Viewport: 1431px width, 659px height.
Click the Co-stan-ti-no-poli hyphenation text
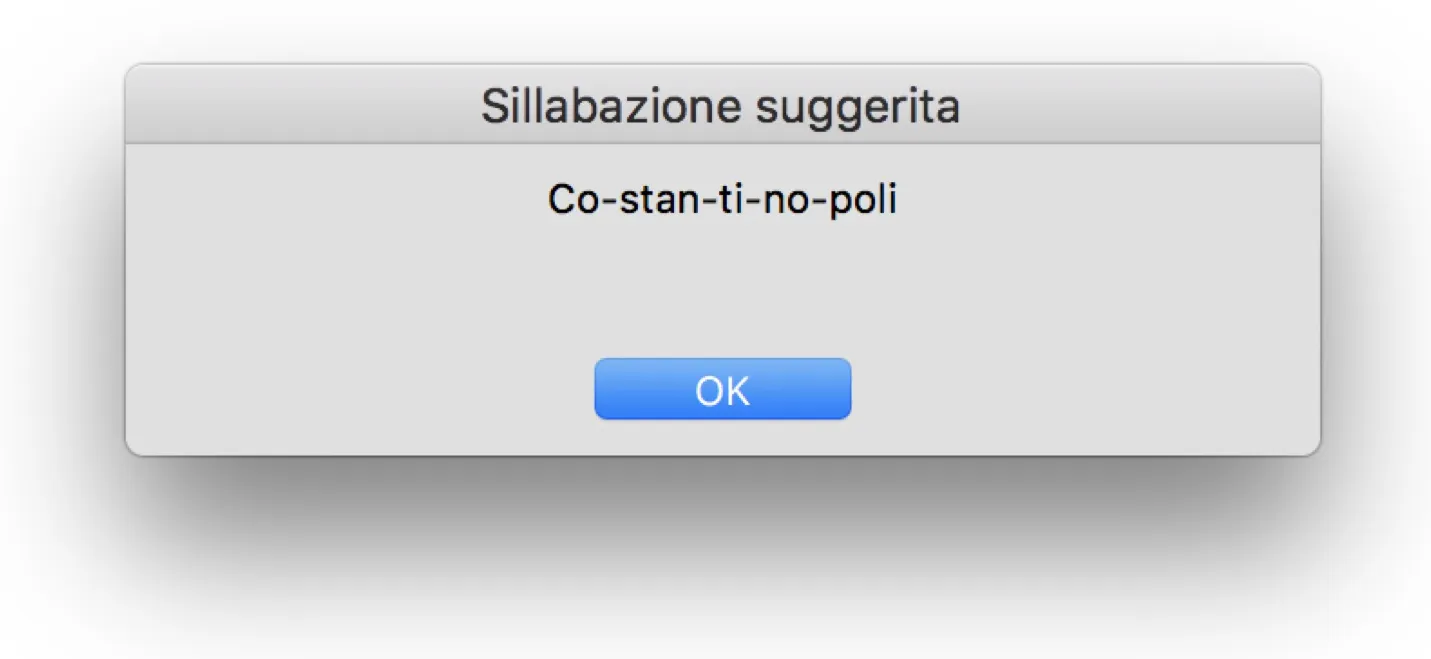point(722,200)
